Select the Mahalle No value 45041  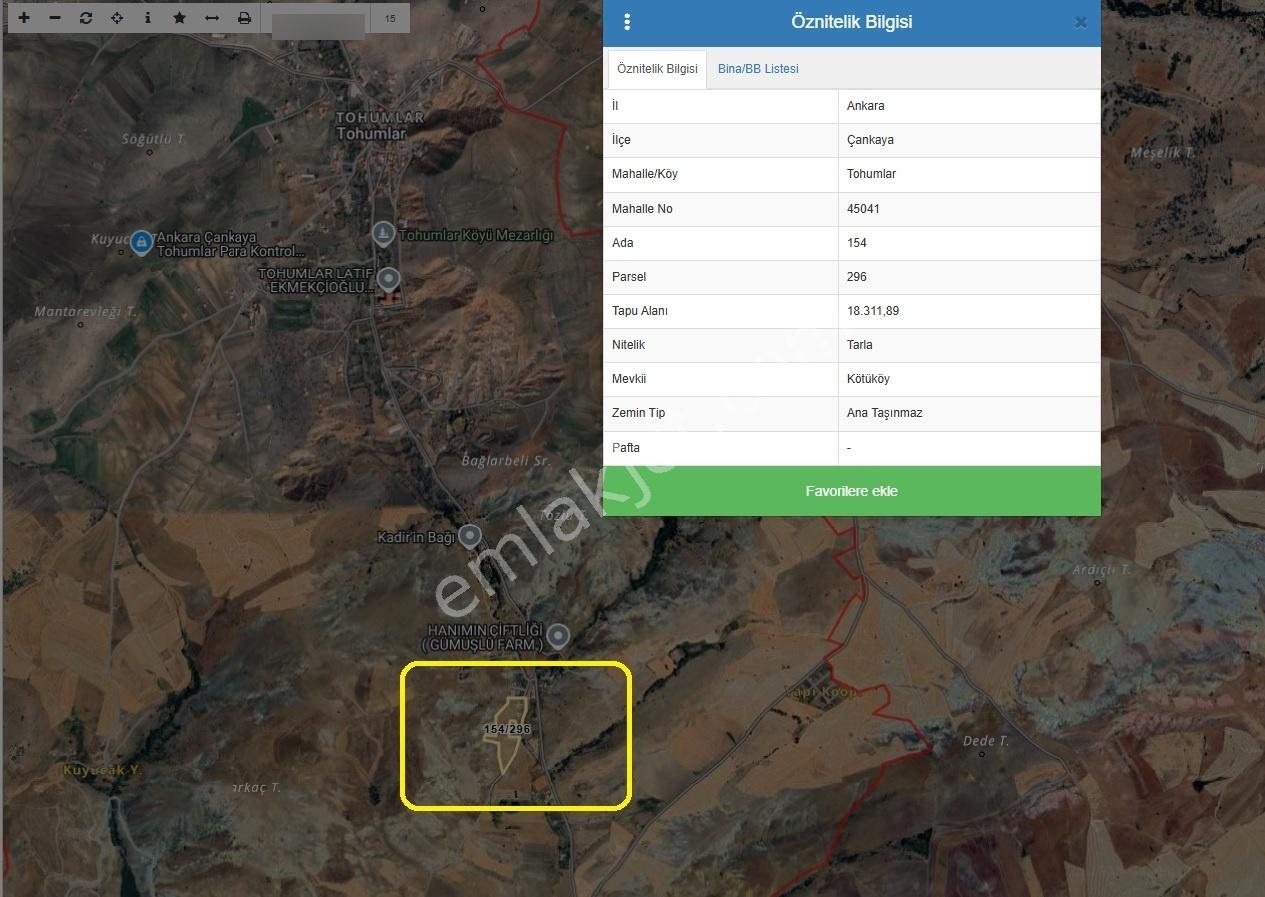[864, 209]
